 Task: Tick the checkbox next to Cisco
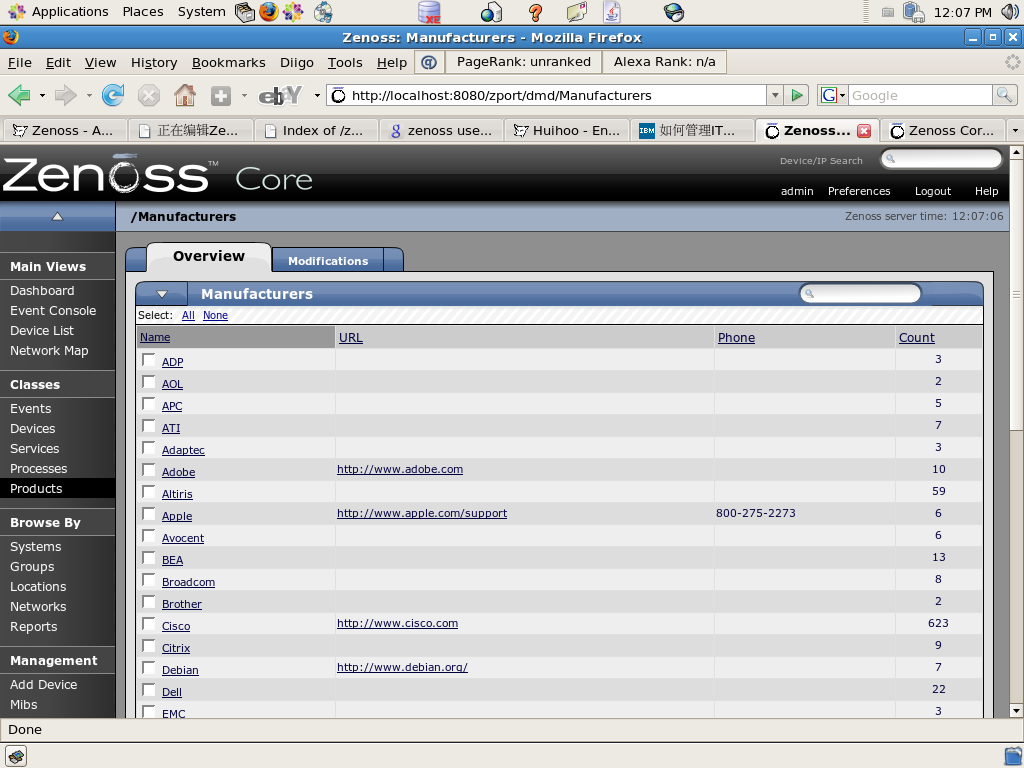149,624
